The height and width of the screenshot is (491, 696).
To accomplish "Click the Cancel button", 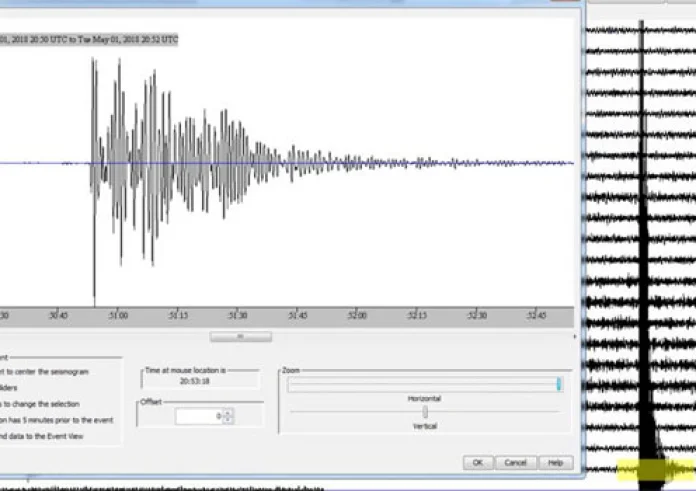I will click(515, 463).
